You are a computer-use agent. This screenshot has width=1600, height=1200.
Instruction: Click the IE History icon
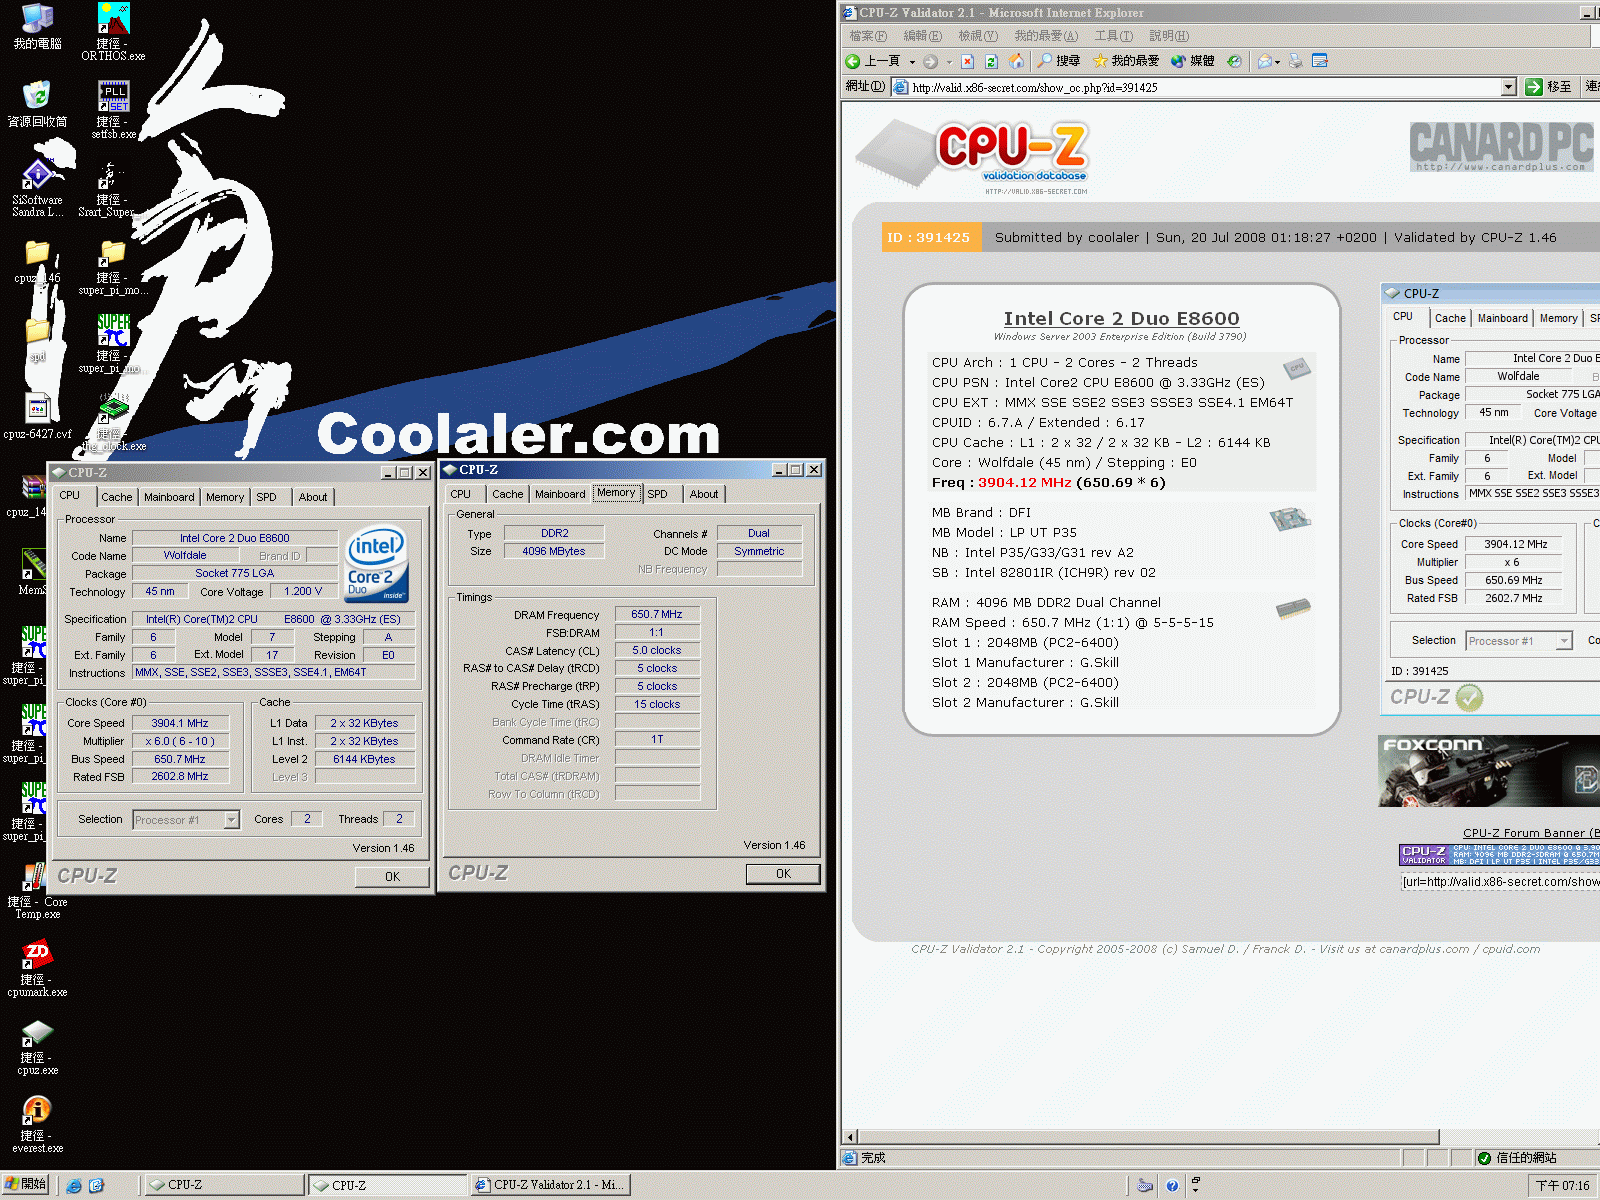1235,61
